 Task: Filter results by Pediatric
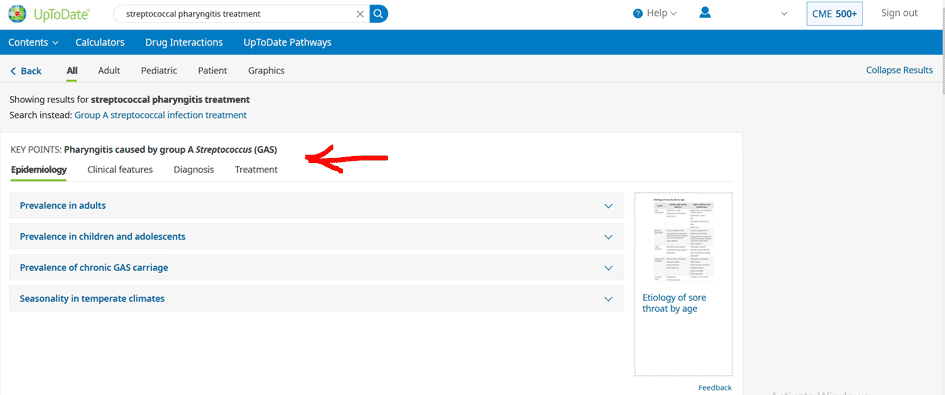(x=159, y=71)
